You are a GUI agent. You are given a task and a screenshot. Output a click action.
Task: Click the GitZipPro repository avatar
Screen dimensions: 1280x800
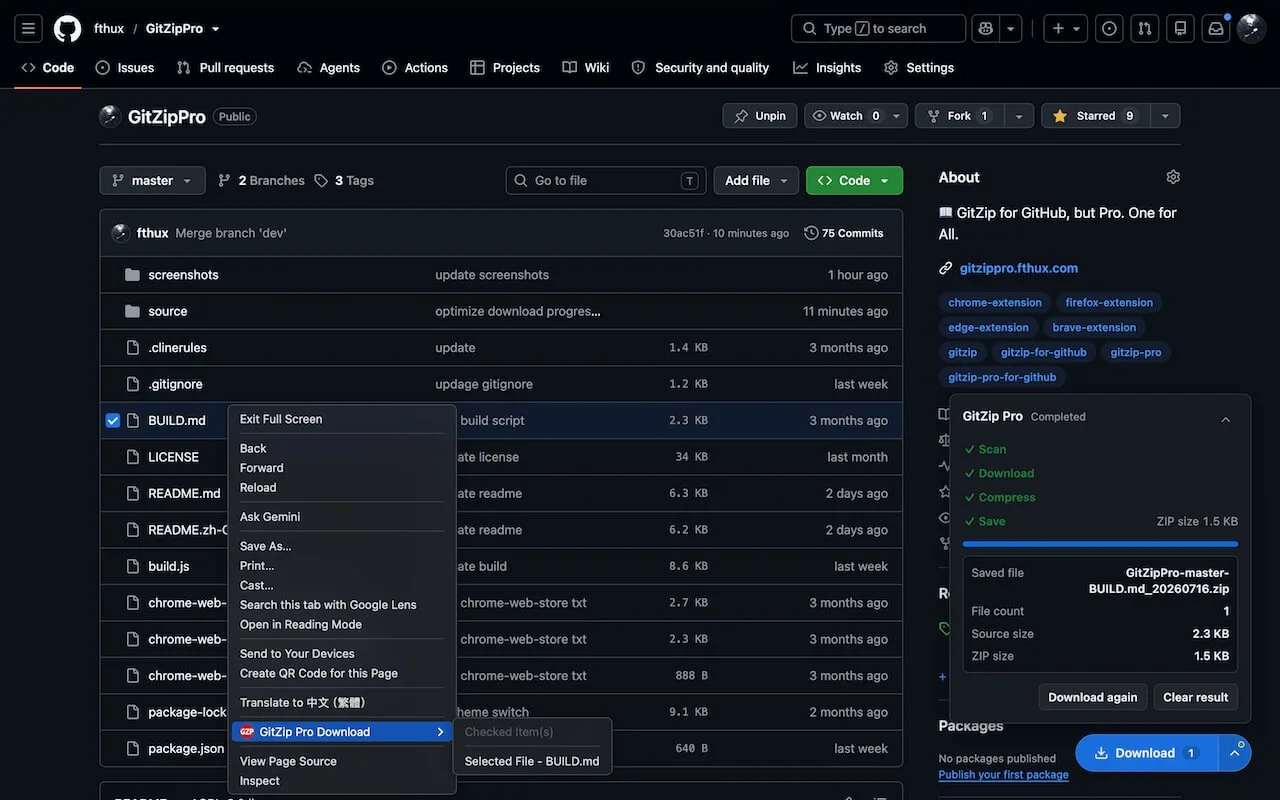(110, 116)
